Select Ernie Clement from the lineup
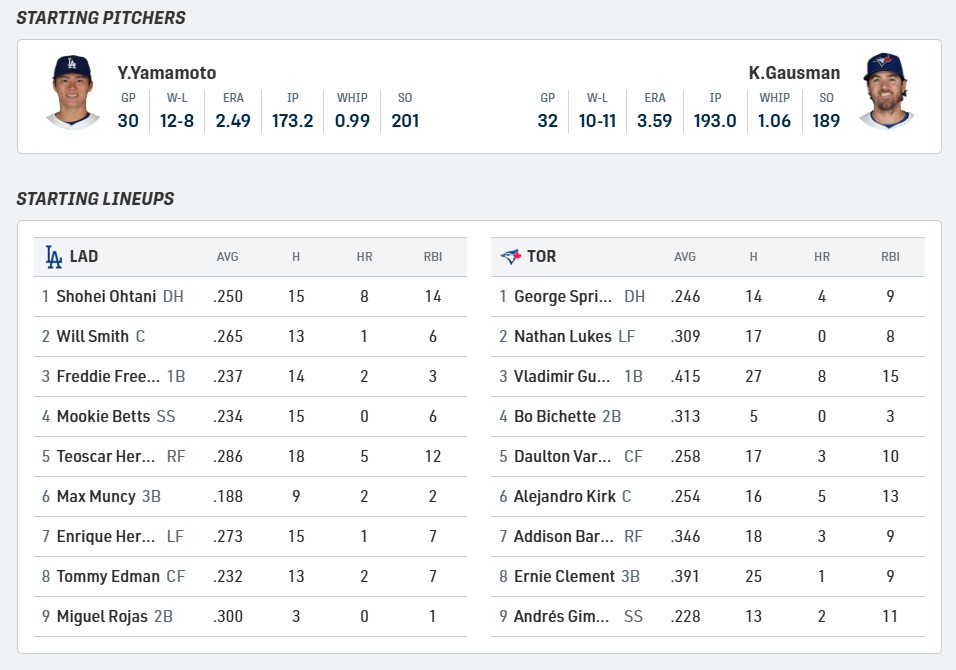956x670 pixels. [x=564, y=577]
